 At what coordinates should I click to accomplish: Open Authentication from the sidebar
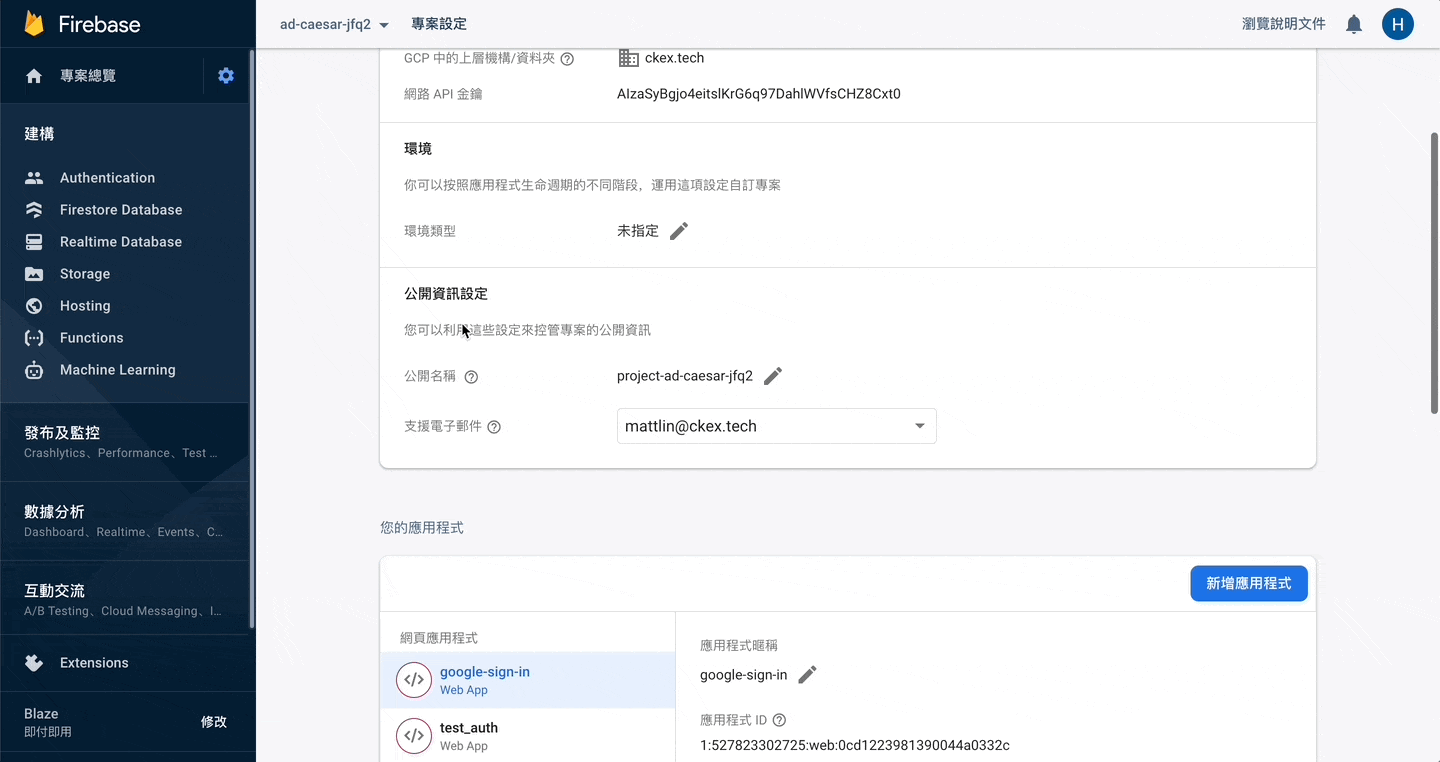(x=107, y=178)
